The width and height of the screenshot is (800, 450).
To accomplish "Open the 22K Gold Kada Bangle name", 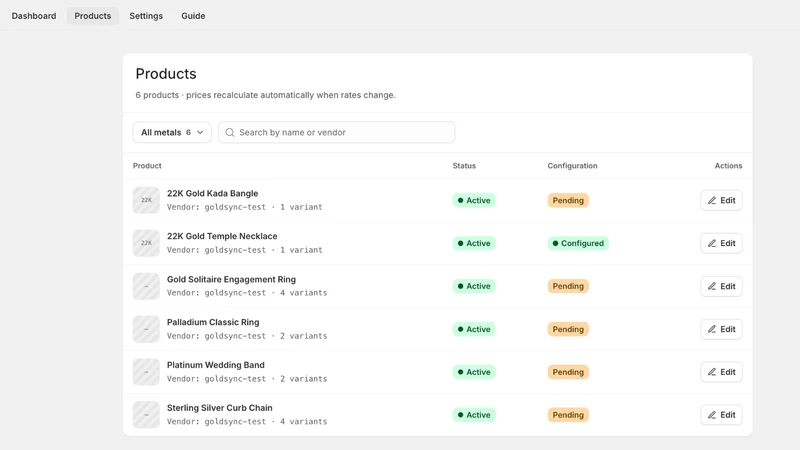I will tap(212, 193).
